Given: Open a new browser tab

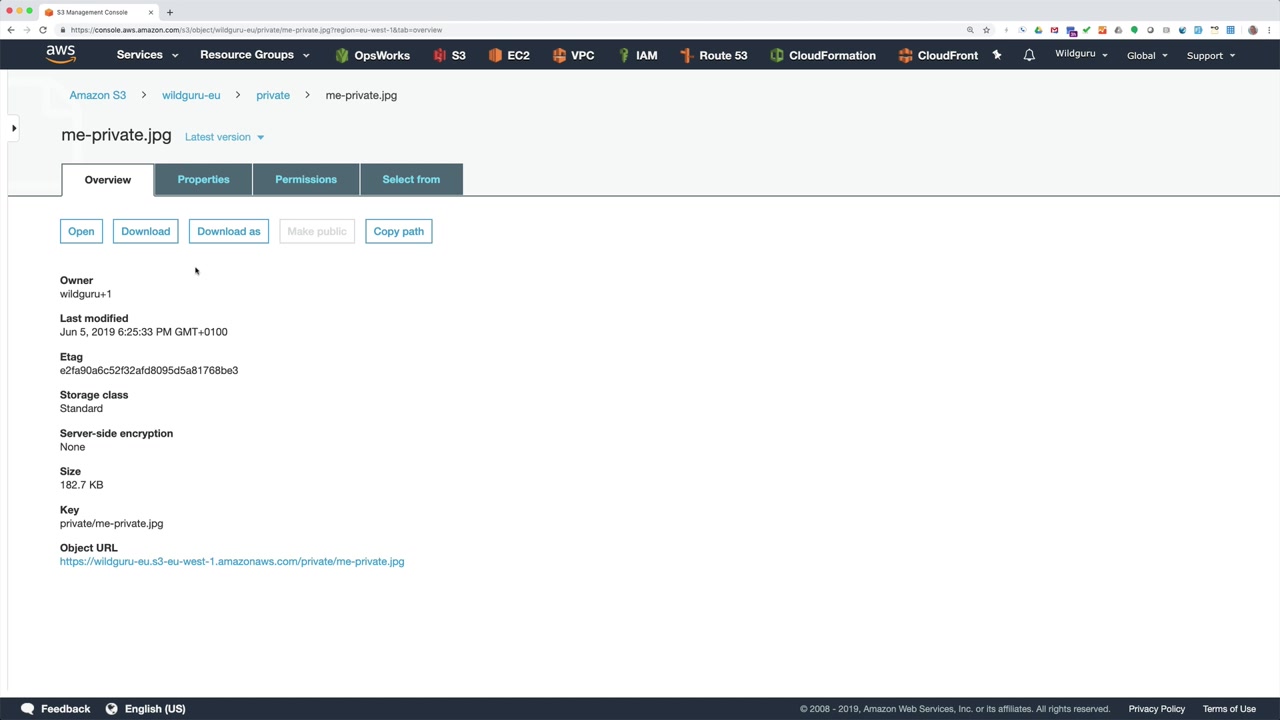Looking at the screenshot, I should (170, 12).
